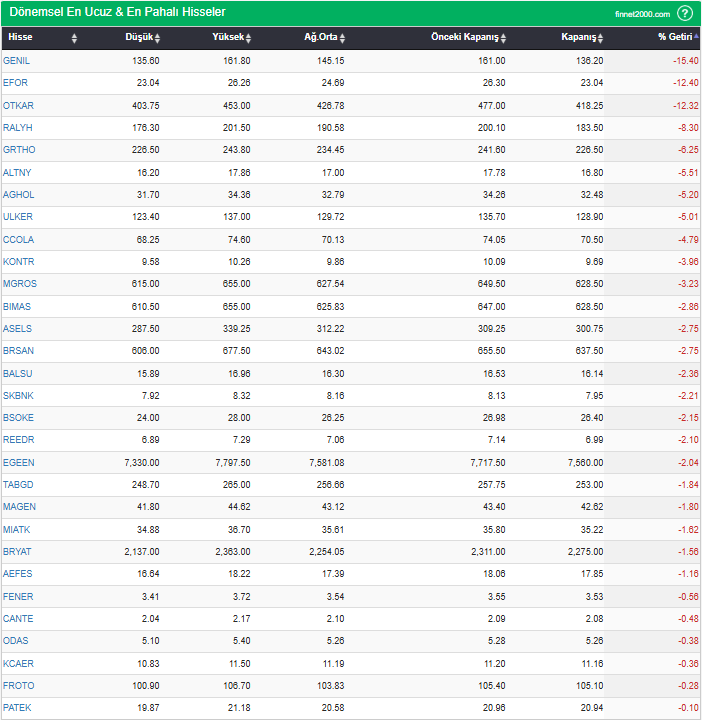Screen dimensions: 702x722
Task: Sort by Düşük column sort icon
Action: tap(157, 38)
